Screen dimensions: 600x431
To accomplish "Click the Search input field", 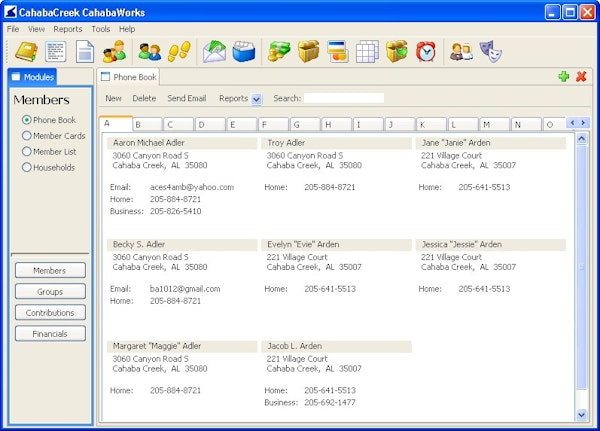I will [x=344, y=99].
